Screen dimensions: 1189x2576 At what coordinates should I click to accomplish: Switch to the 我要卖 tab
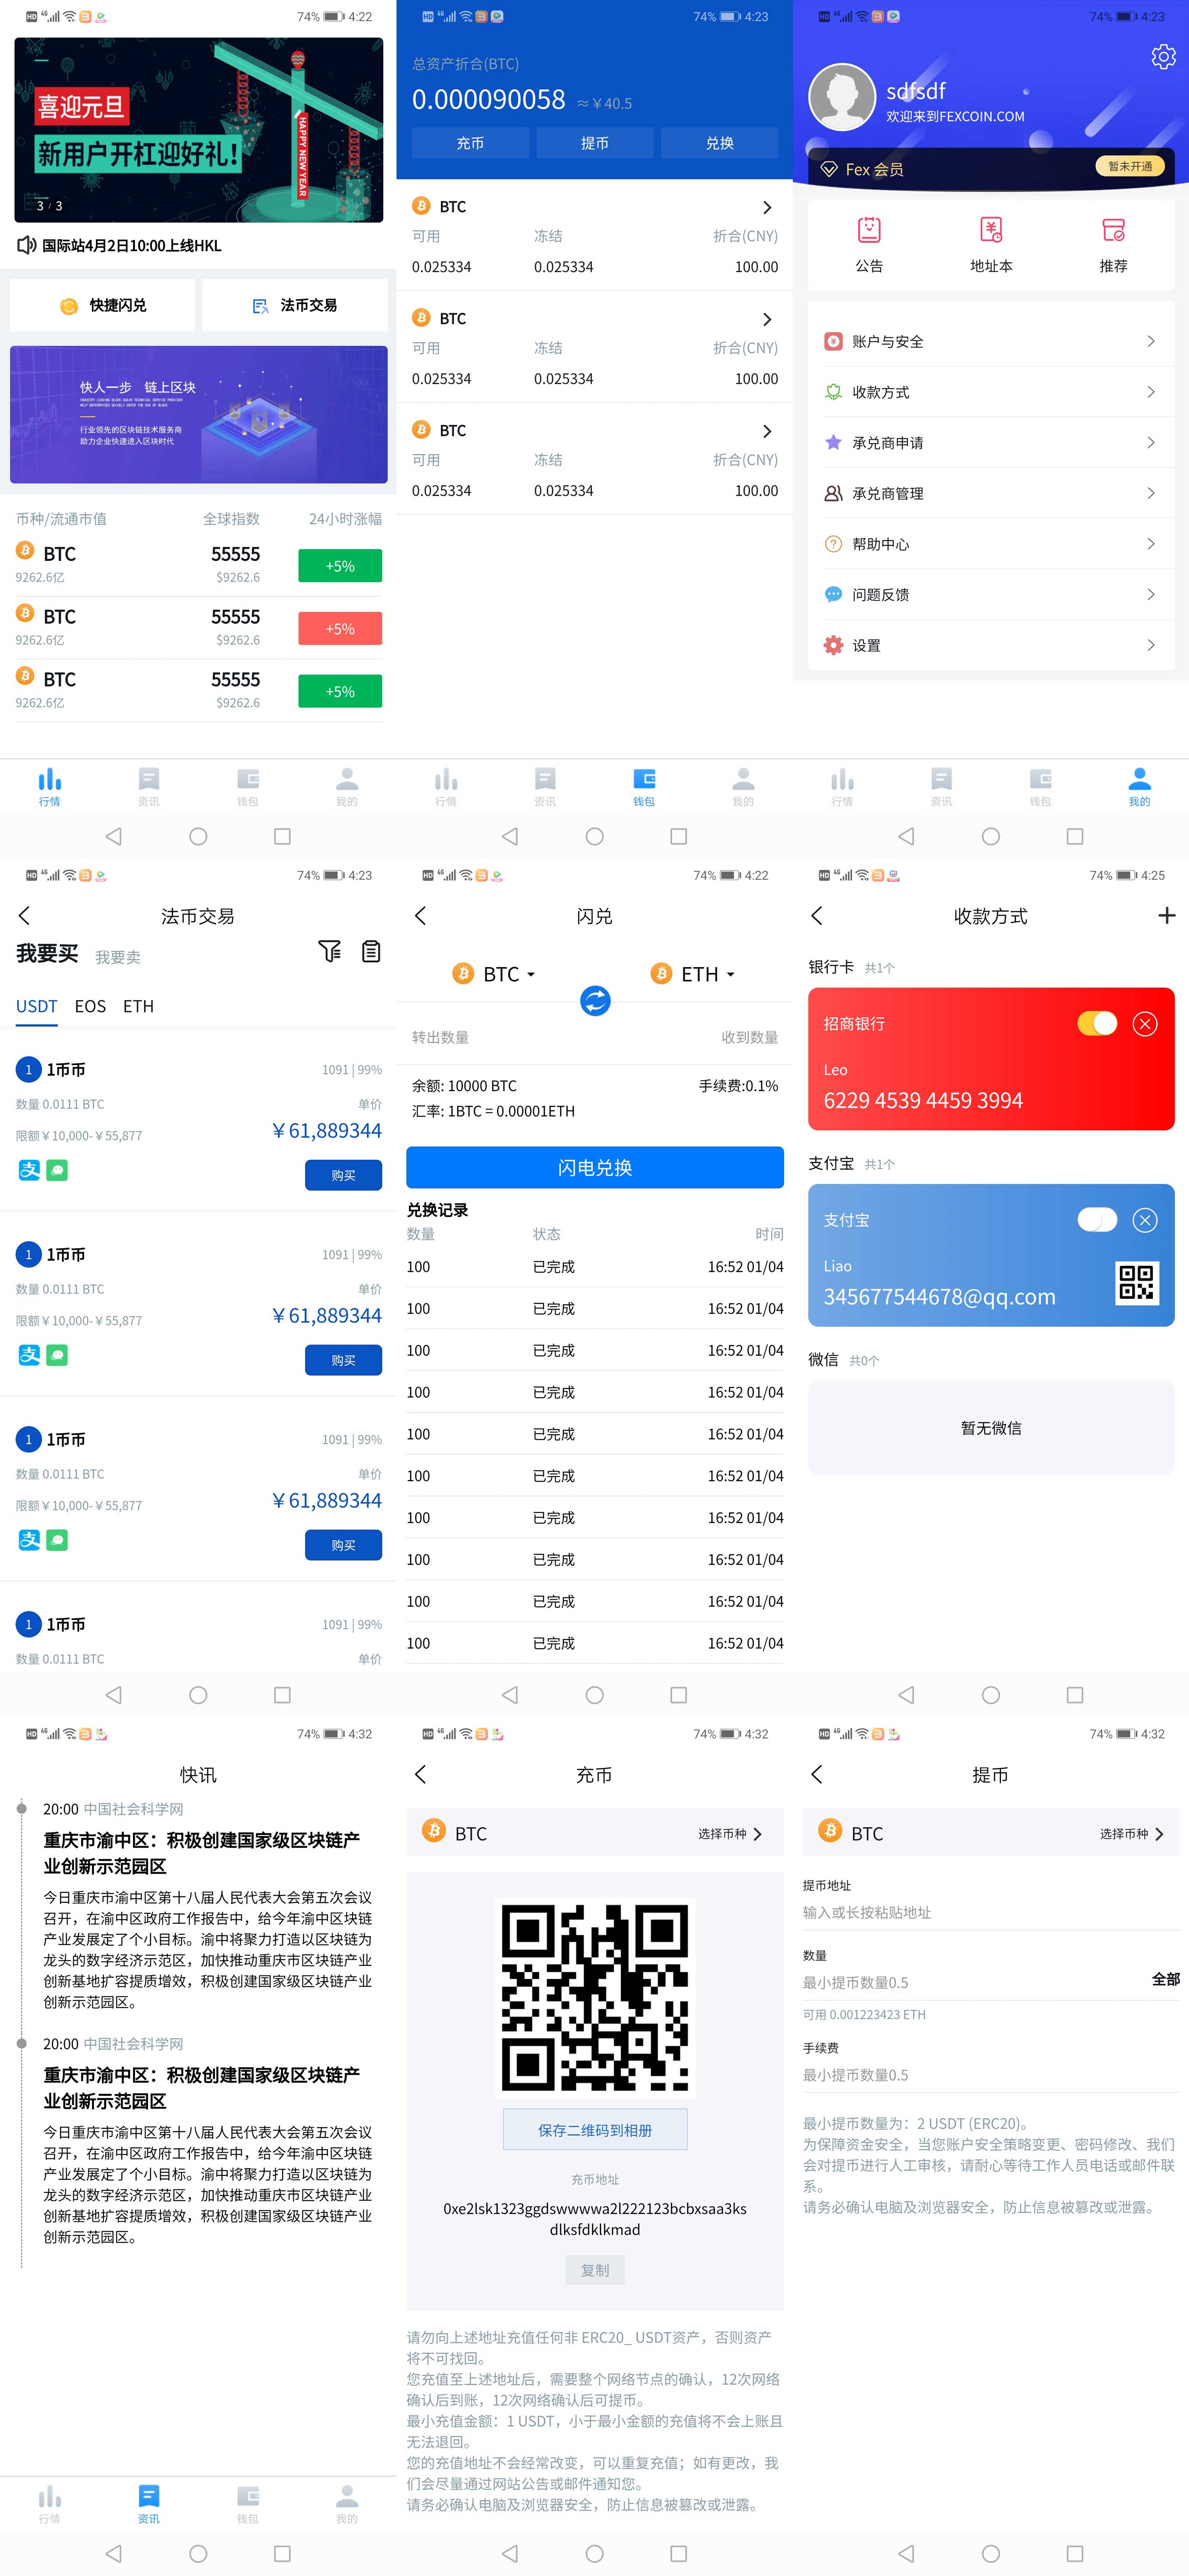[118, 956]
